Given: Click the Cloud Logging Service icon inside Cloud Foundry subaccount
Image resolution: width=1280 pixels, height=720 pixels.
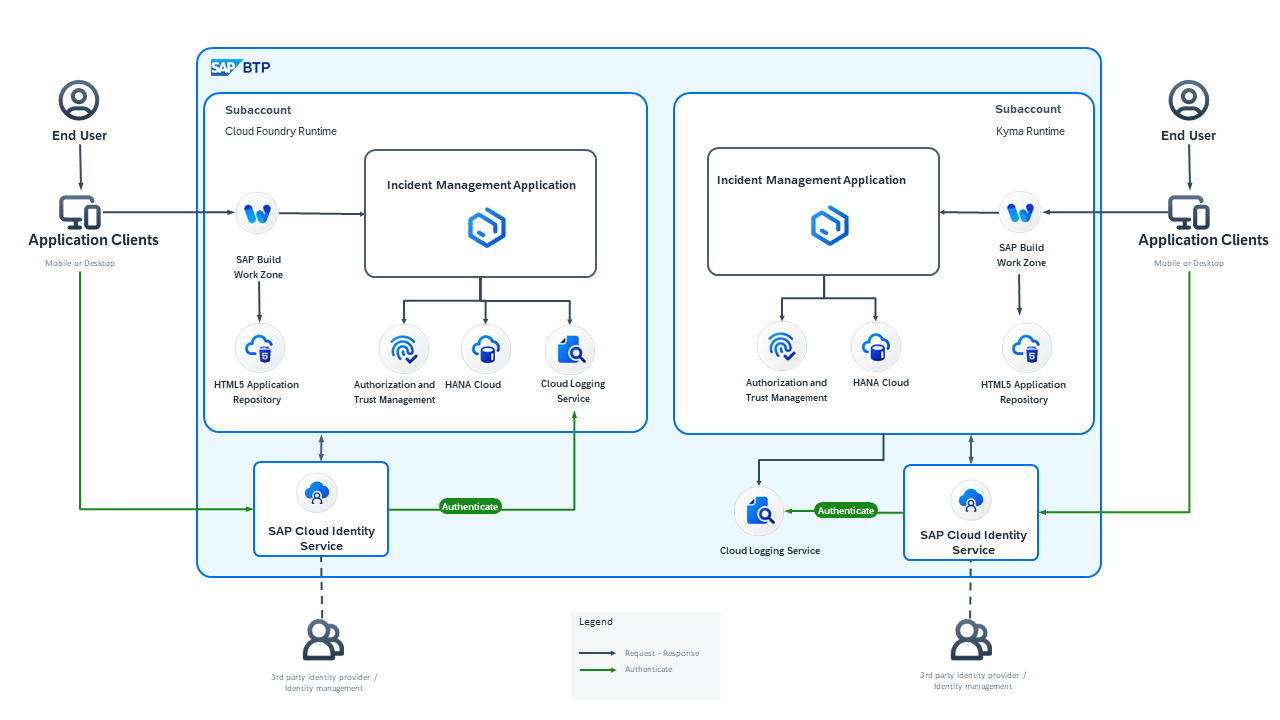Looking at the screenshot, I should pos(569,350).
